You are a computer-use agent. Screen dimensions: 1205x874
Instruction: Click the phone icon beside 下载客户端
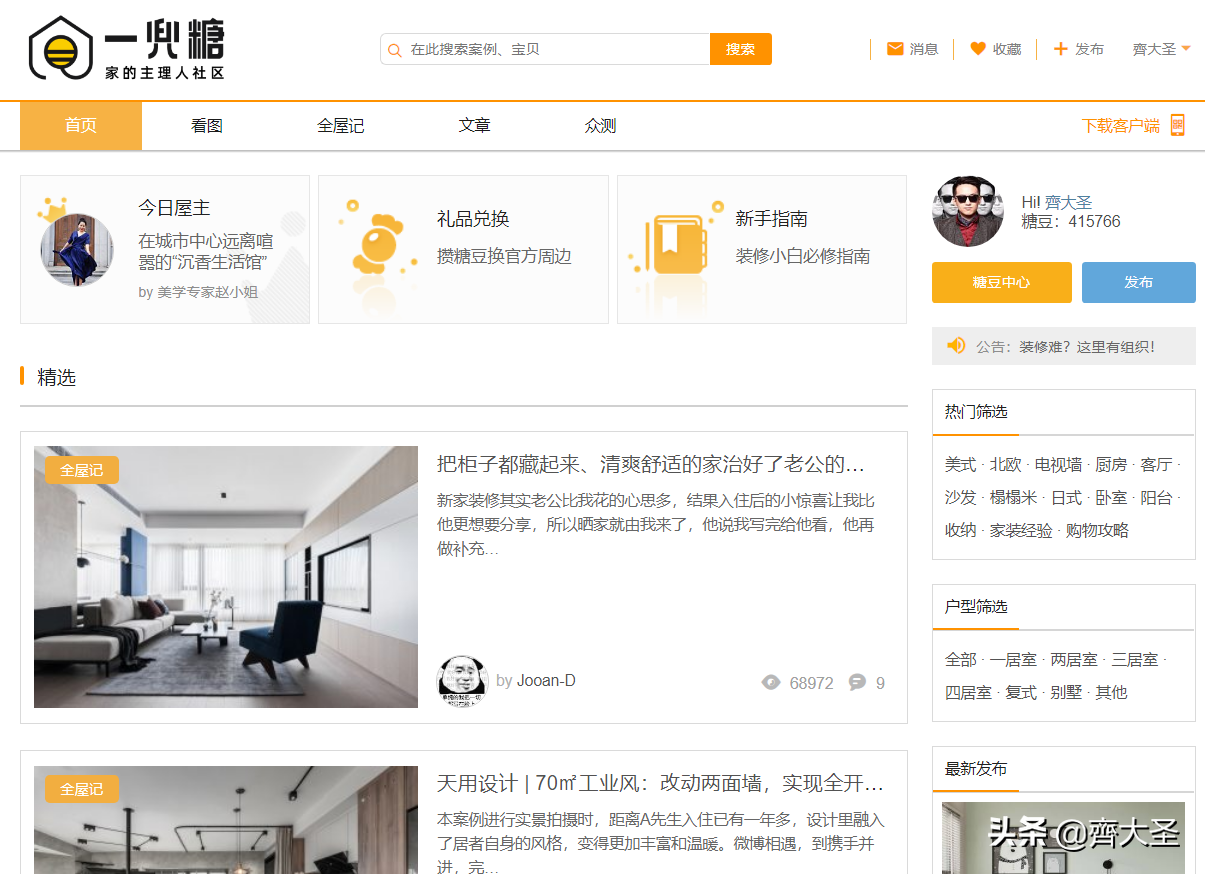[x=1177, y=125]
